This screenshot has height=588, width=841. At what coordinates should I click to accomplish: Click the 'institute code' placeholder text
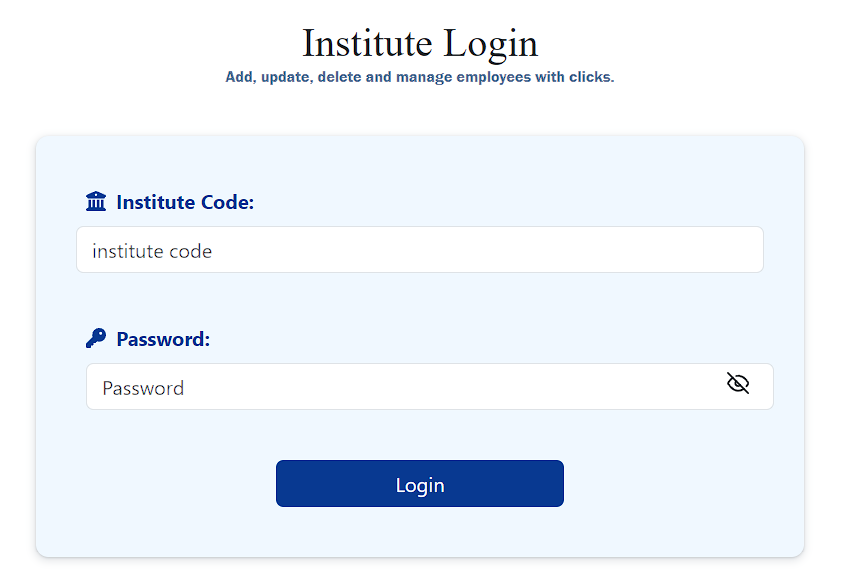point(152,251)
